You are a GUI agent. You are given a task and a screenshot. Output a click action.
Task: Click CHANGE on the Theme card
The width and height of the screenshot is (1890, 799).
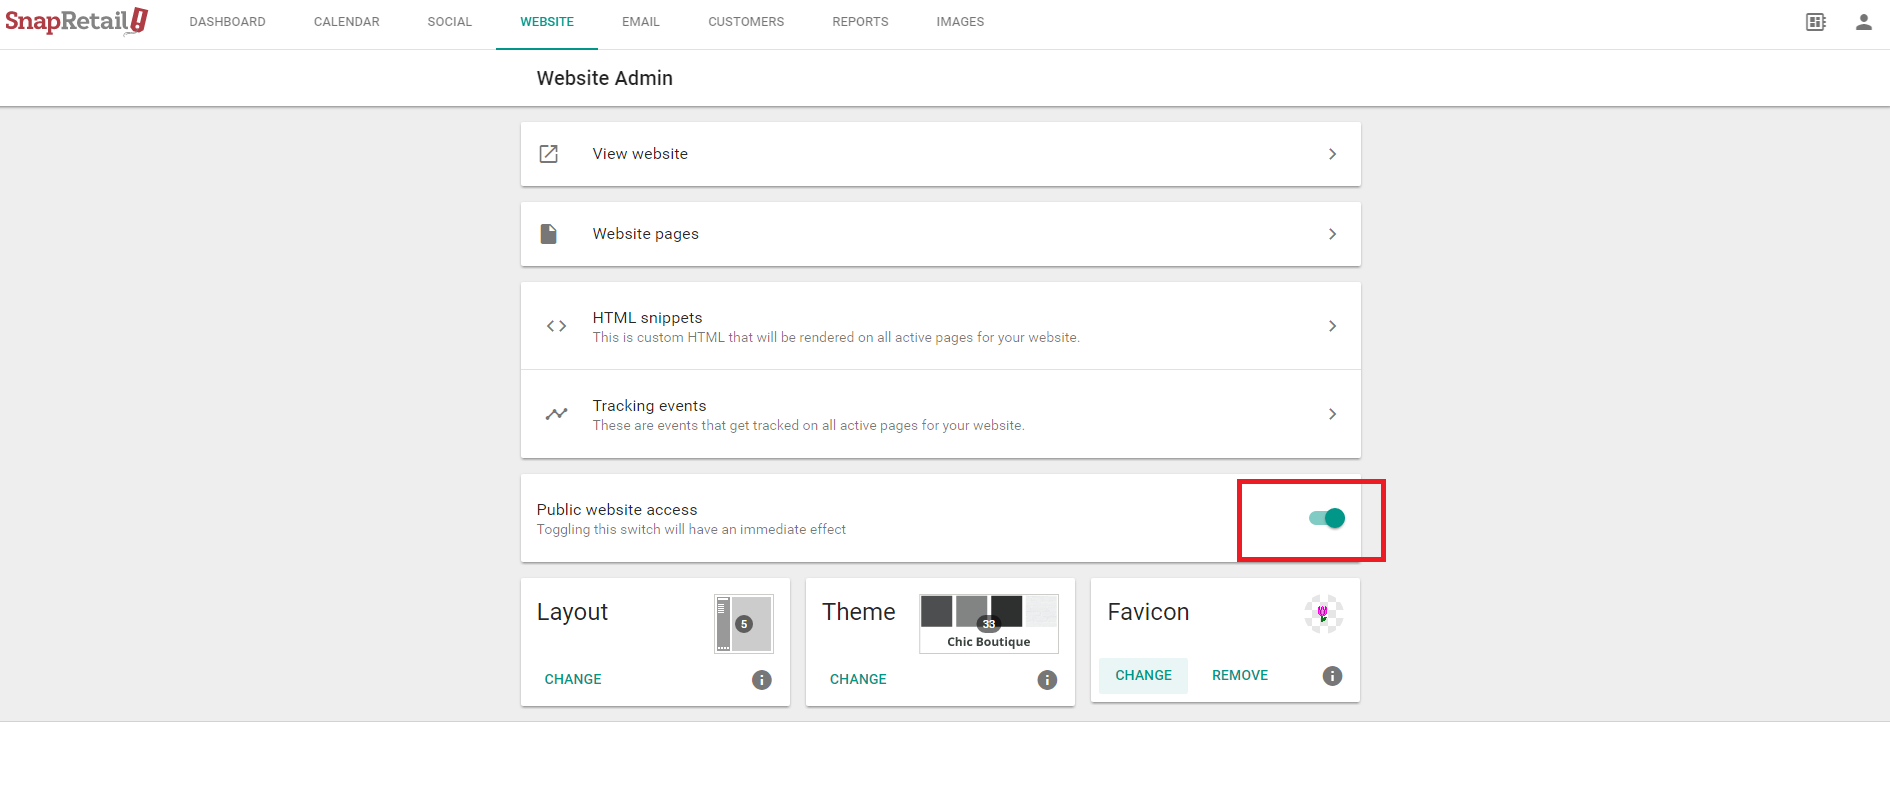point(858,679)
